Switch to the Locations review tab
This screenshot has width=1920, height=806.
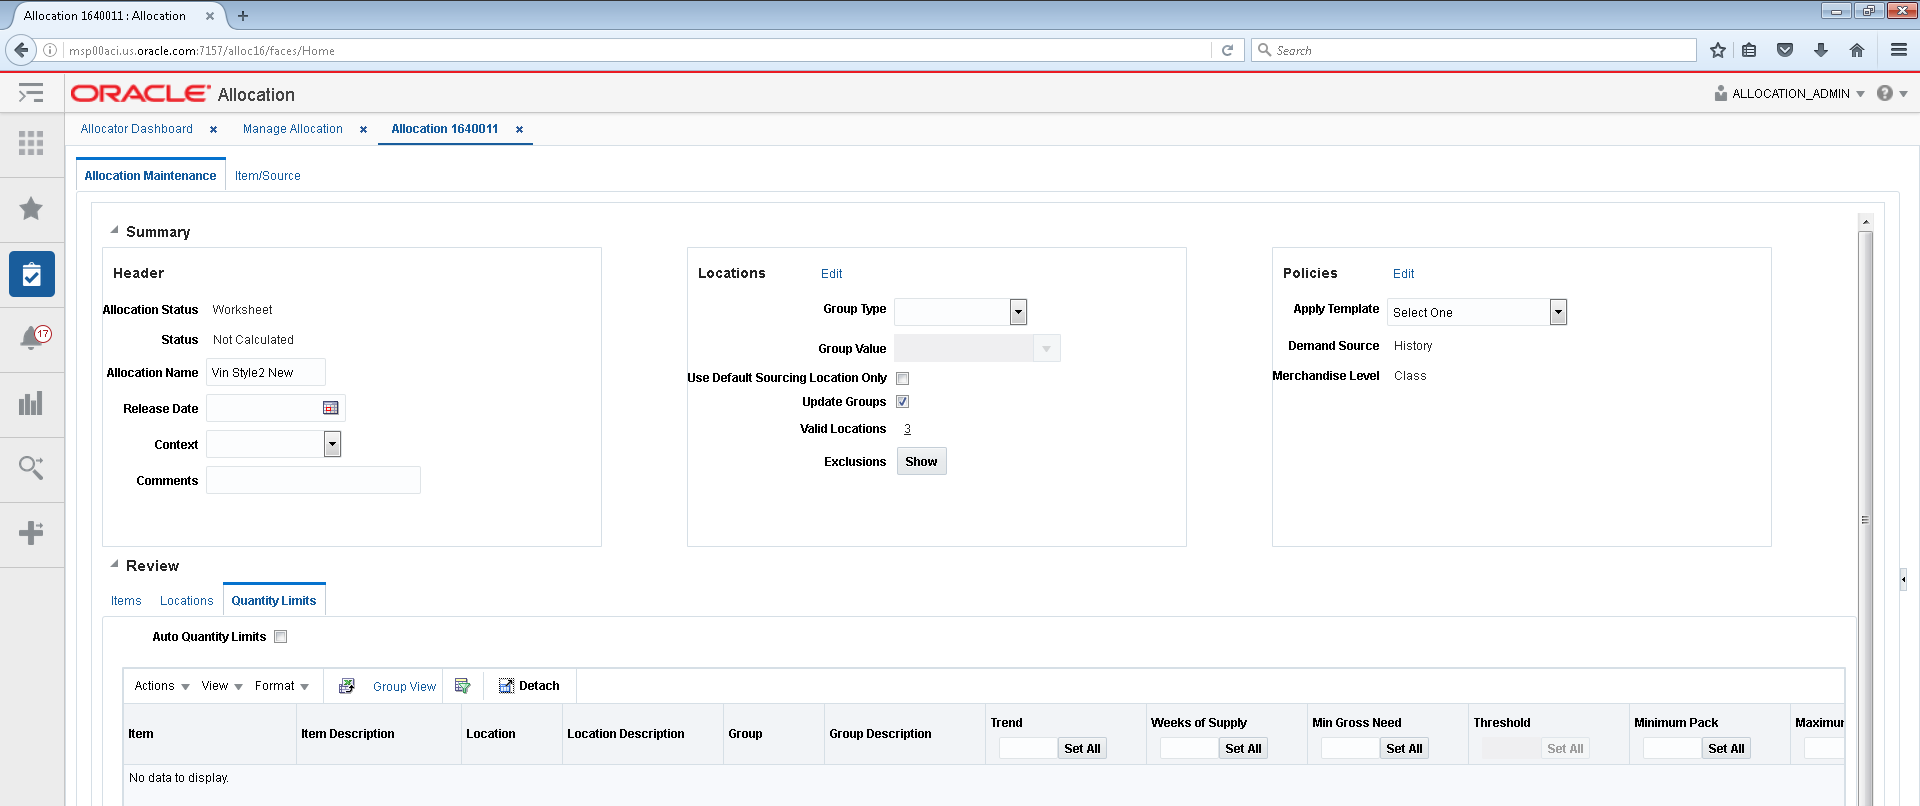pos(187,601)
